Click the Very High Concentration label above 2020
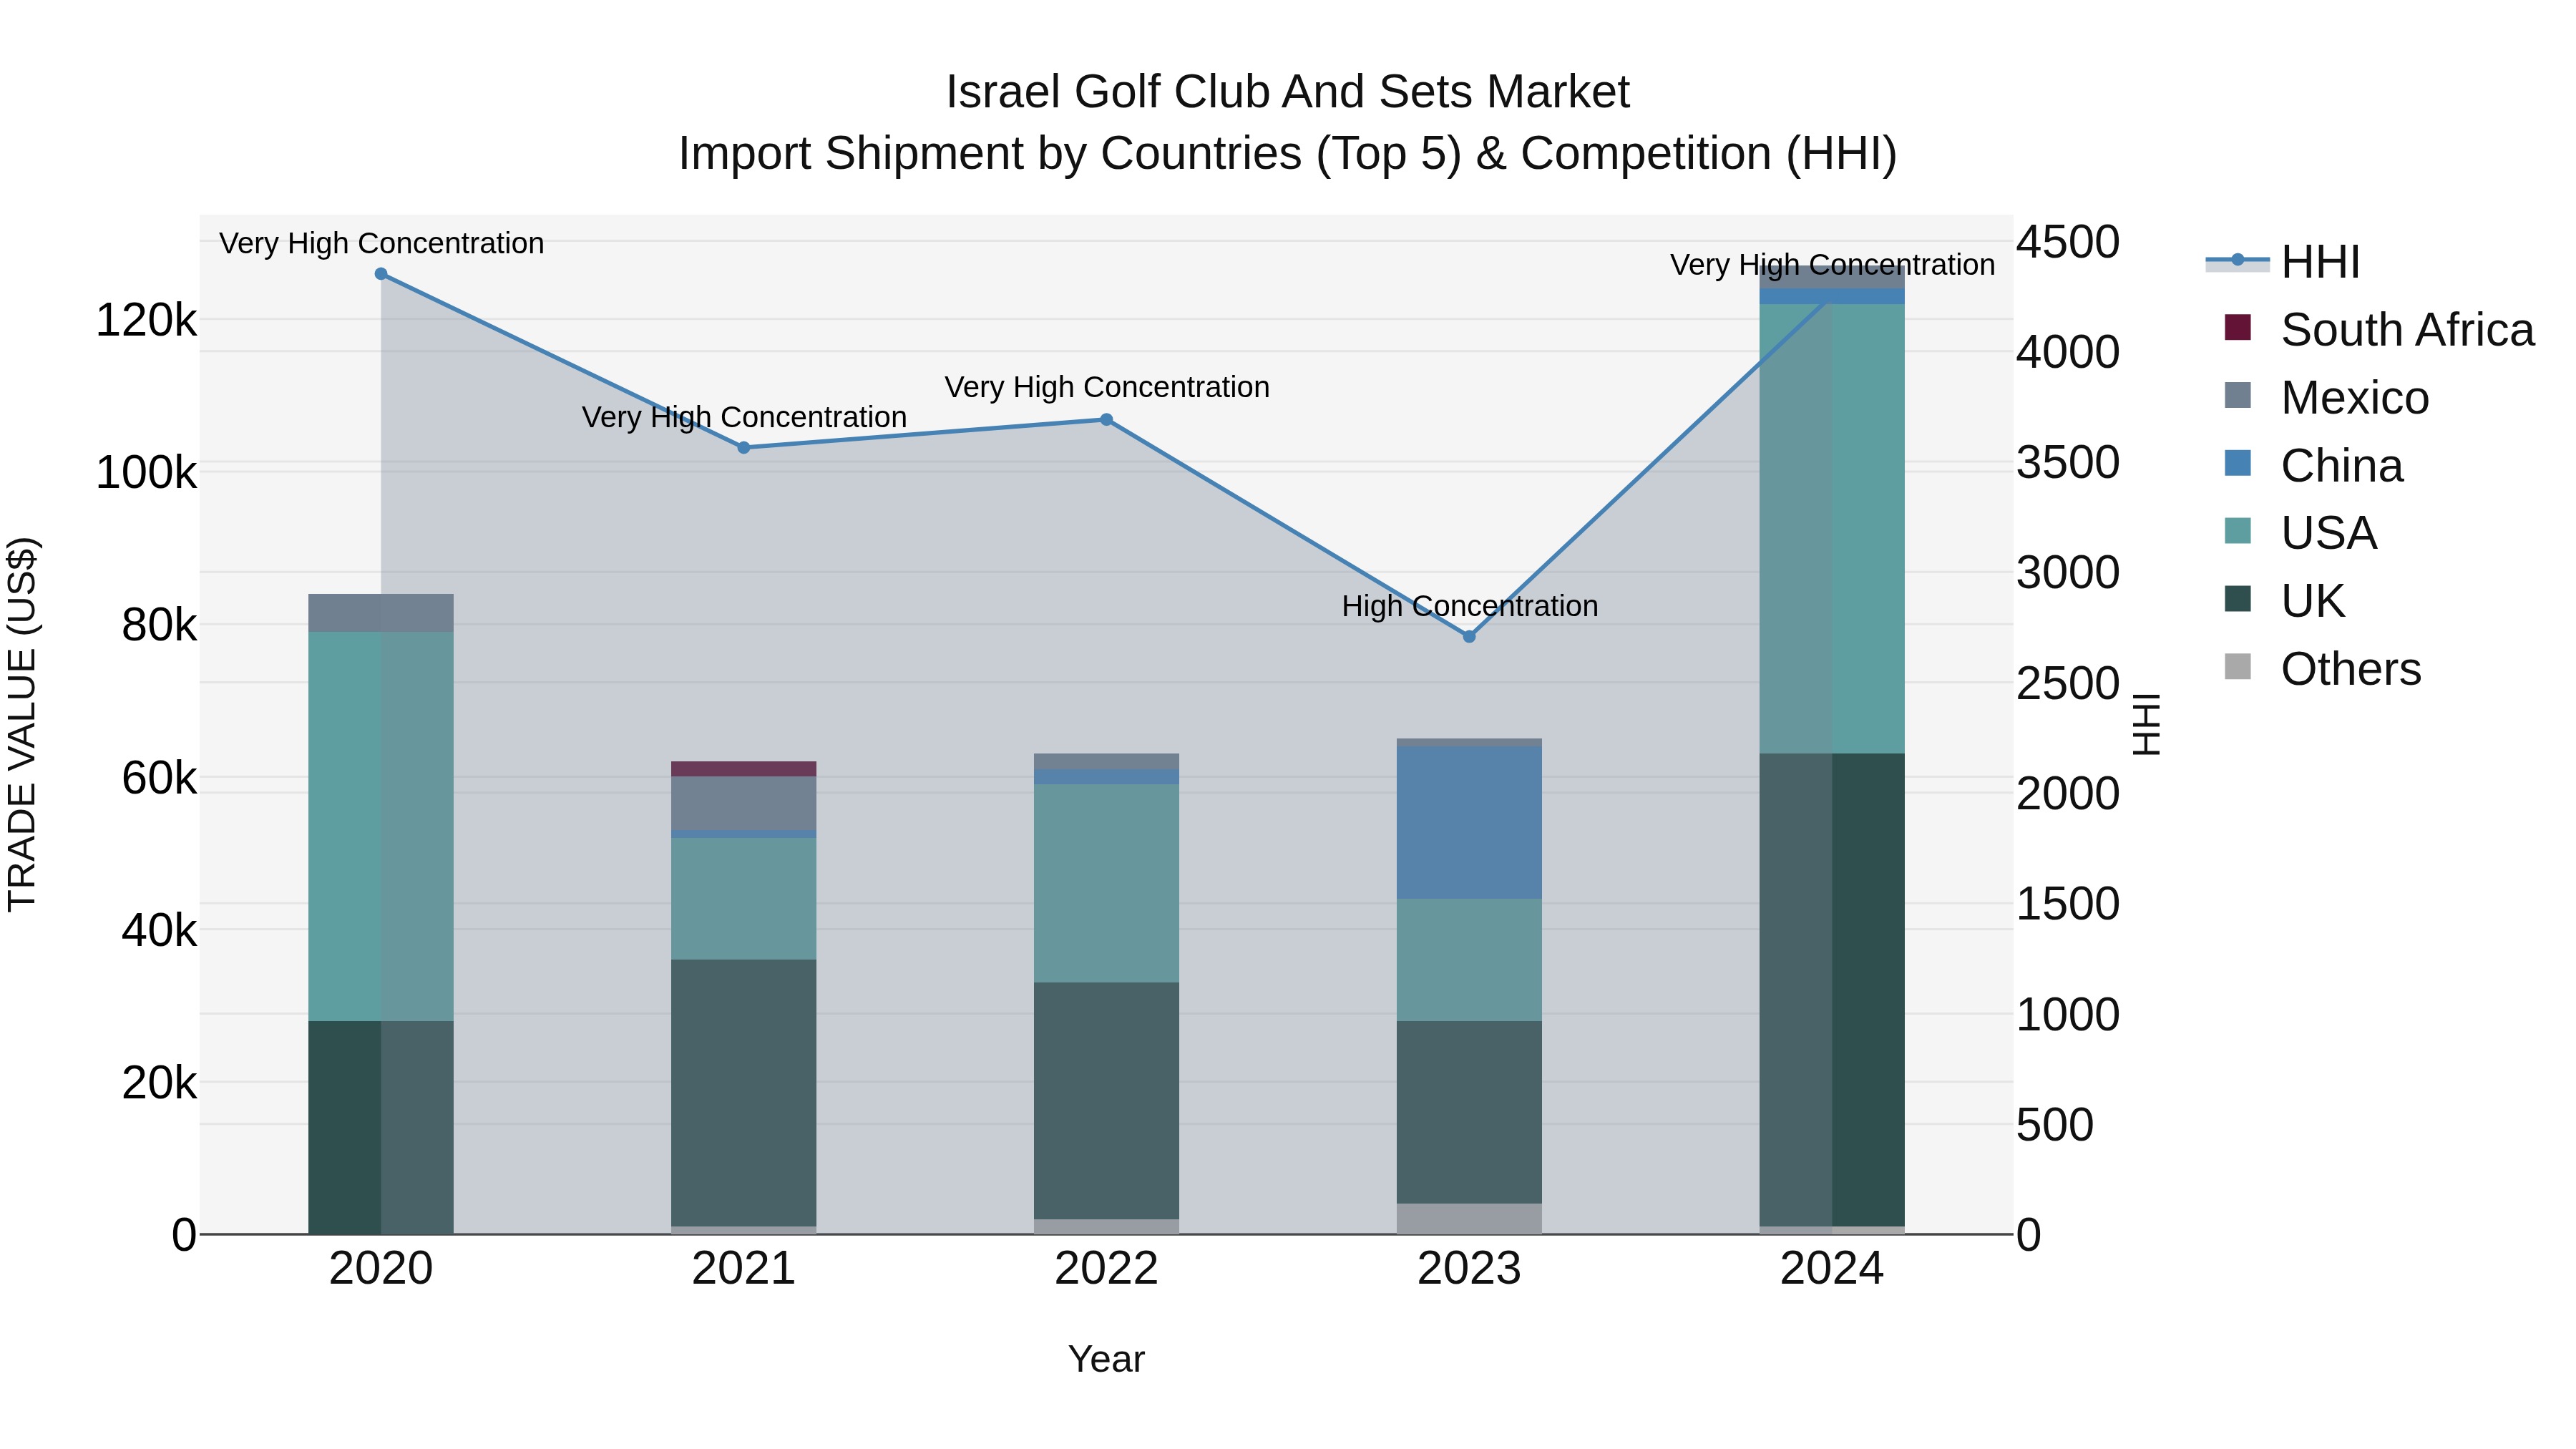Screen dimensions: 2576x1449 [x=382, y=243]
